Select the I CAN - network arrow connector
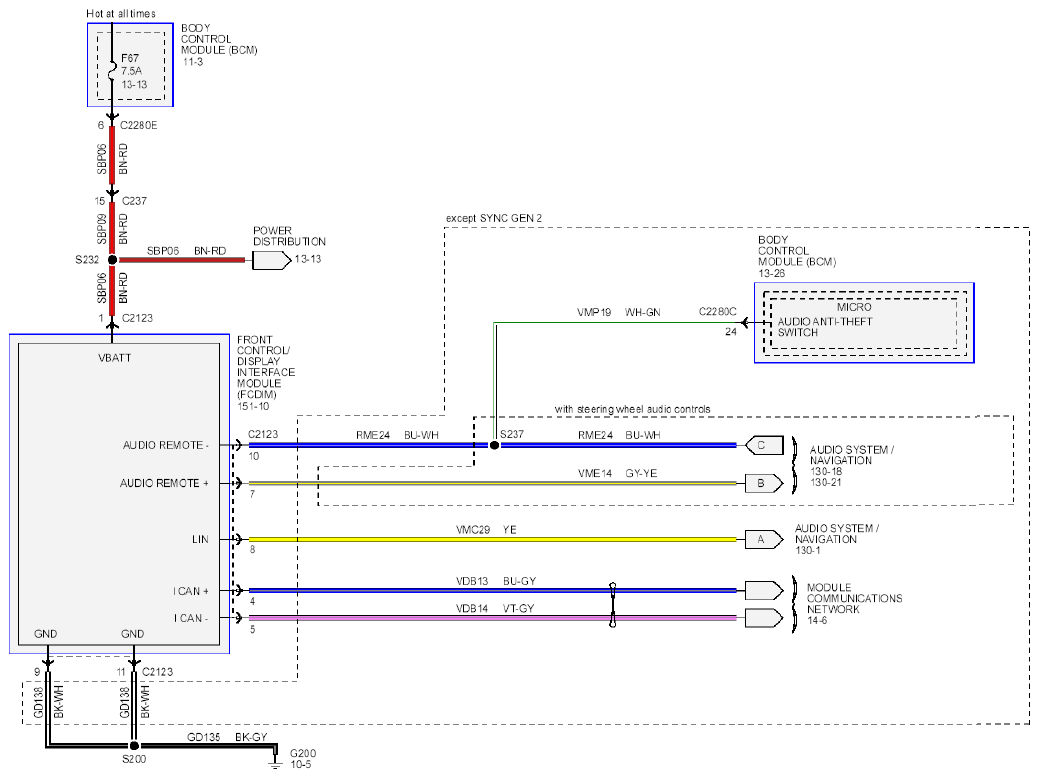The height and width of the screenshot is (778, 1039). tap(764, 618)
